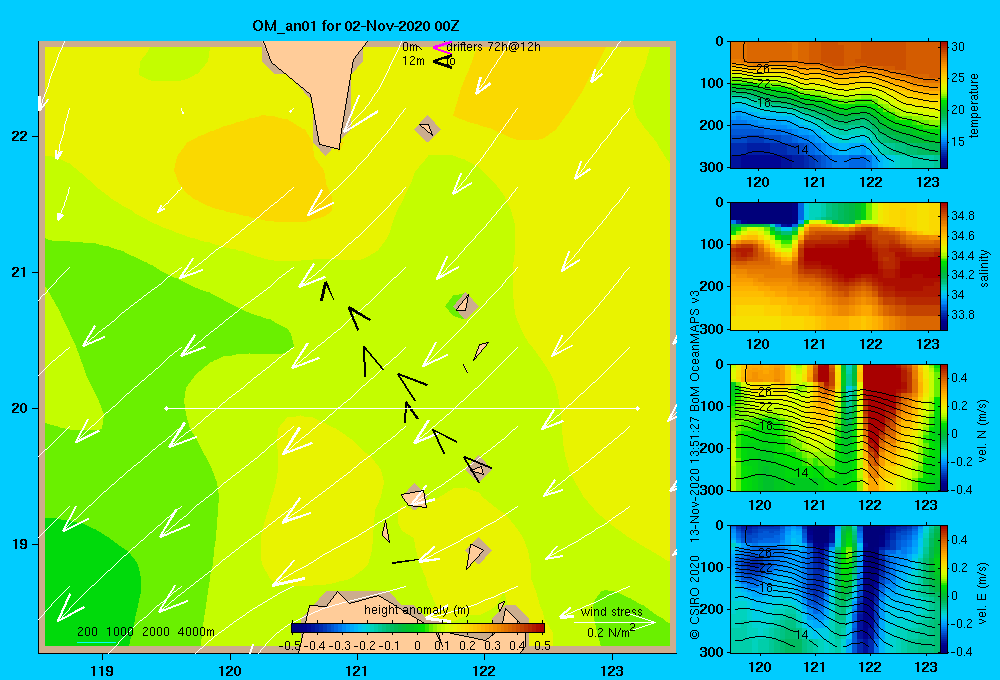Click latitude label 19 on main map

(19, 544)
